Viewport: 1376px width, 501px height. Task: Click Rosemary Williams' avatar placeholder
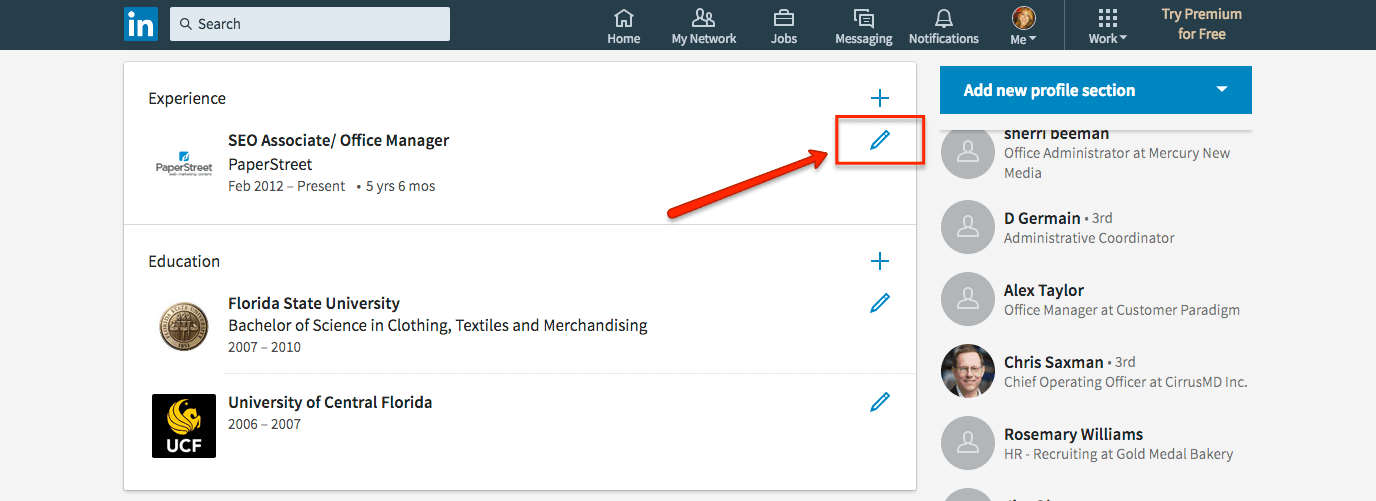click(x=968, y=443)
